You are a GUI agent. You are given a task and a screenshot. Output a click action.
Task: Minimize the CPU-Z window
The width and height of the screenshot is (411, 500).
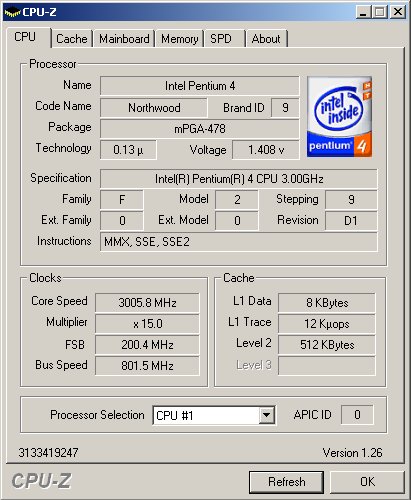click(x=364, y=12)
